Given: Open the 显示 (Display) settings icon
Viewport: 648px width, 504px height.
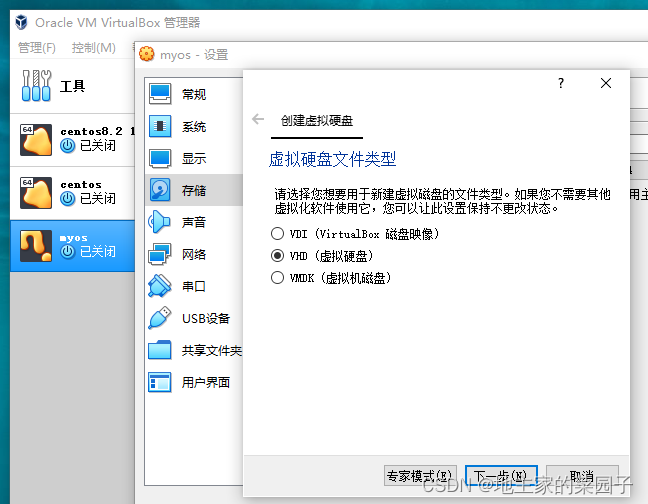Looking at the screenshot, I should click(160, 158).
